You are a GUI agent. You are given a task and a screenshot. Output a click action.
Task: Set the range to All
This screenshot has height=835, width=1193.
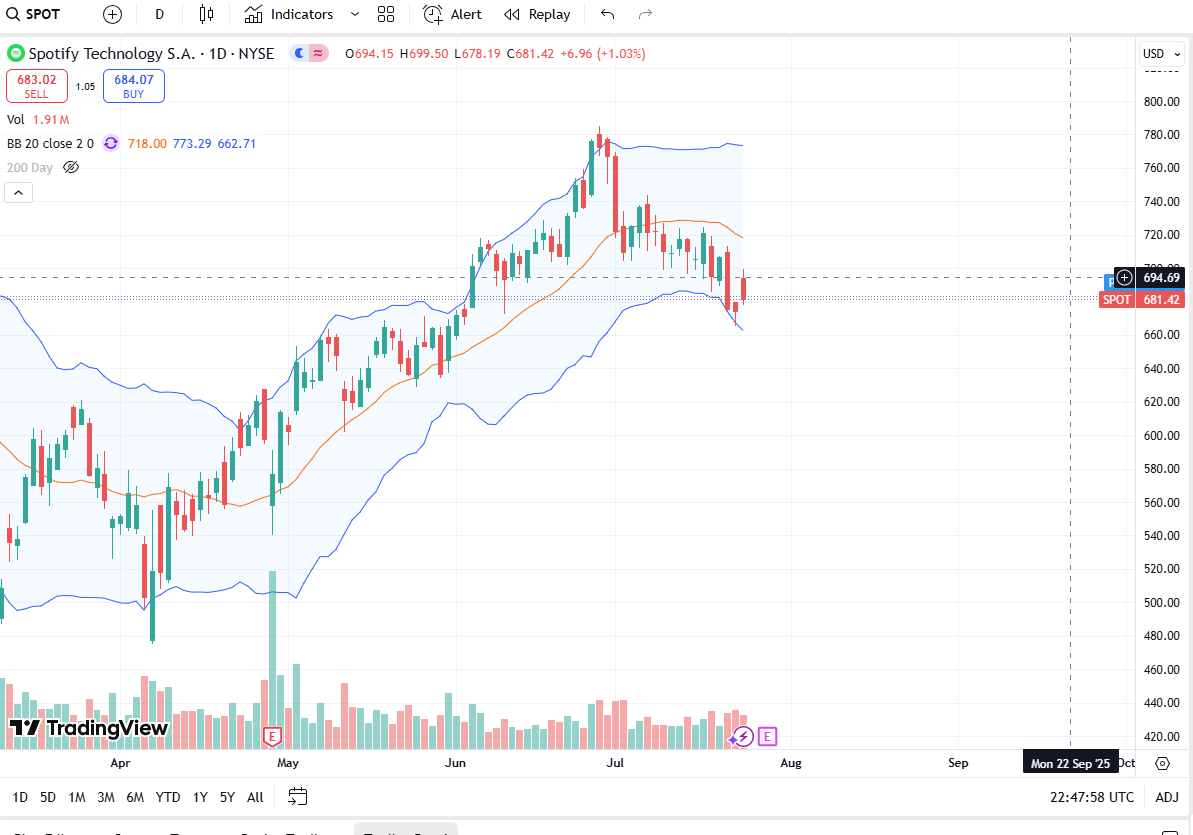(x=256, y=798)
